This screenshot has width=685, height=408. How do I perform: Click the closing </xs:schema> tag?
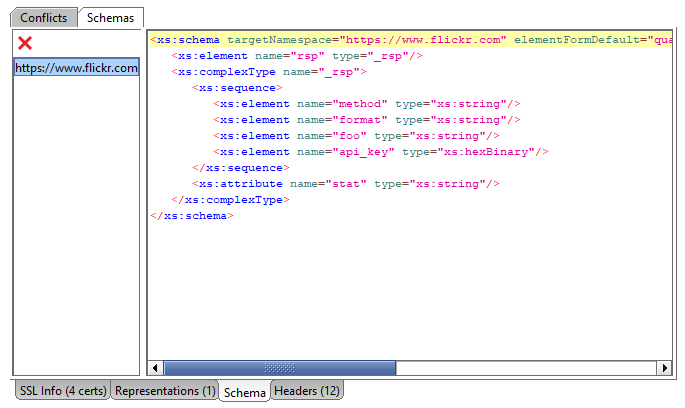click(190, 216)
